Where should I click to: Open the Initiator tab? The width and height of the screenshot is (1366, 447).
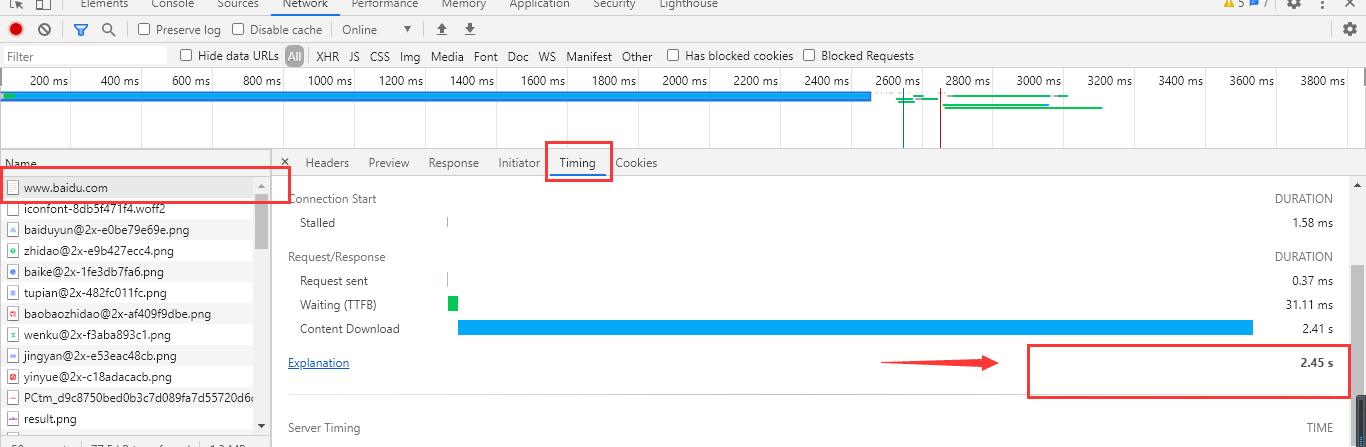519,163
